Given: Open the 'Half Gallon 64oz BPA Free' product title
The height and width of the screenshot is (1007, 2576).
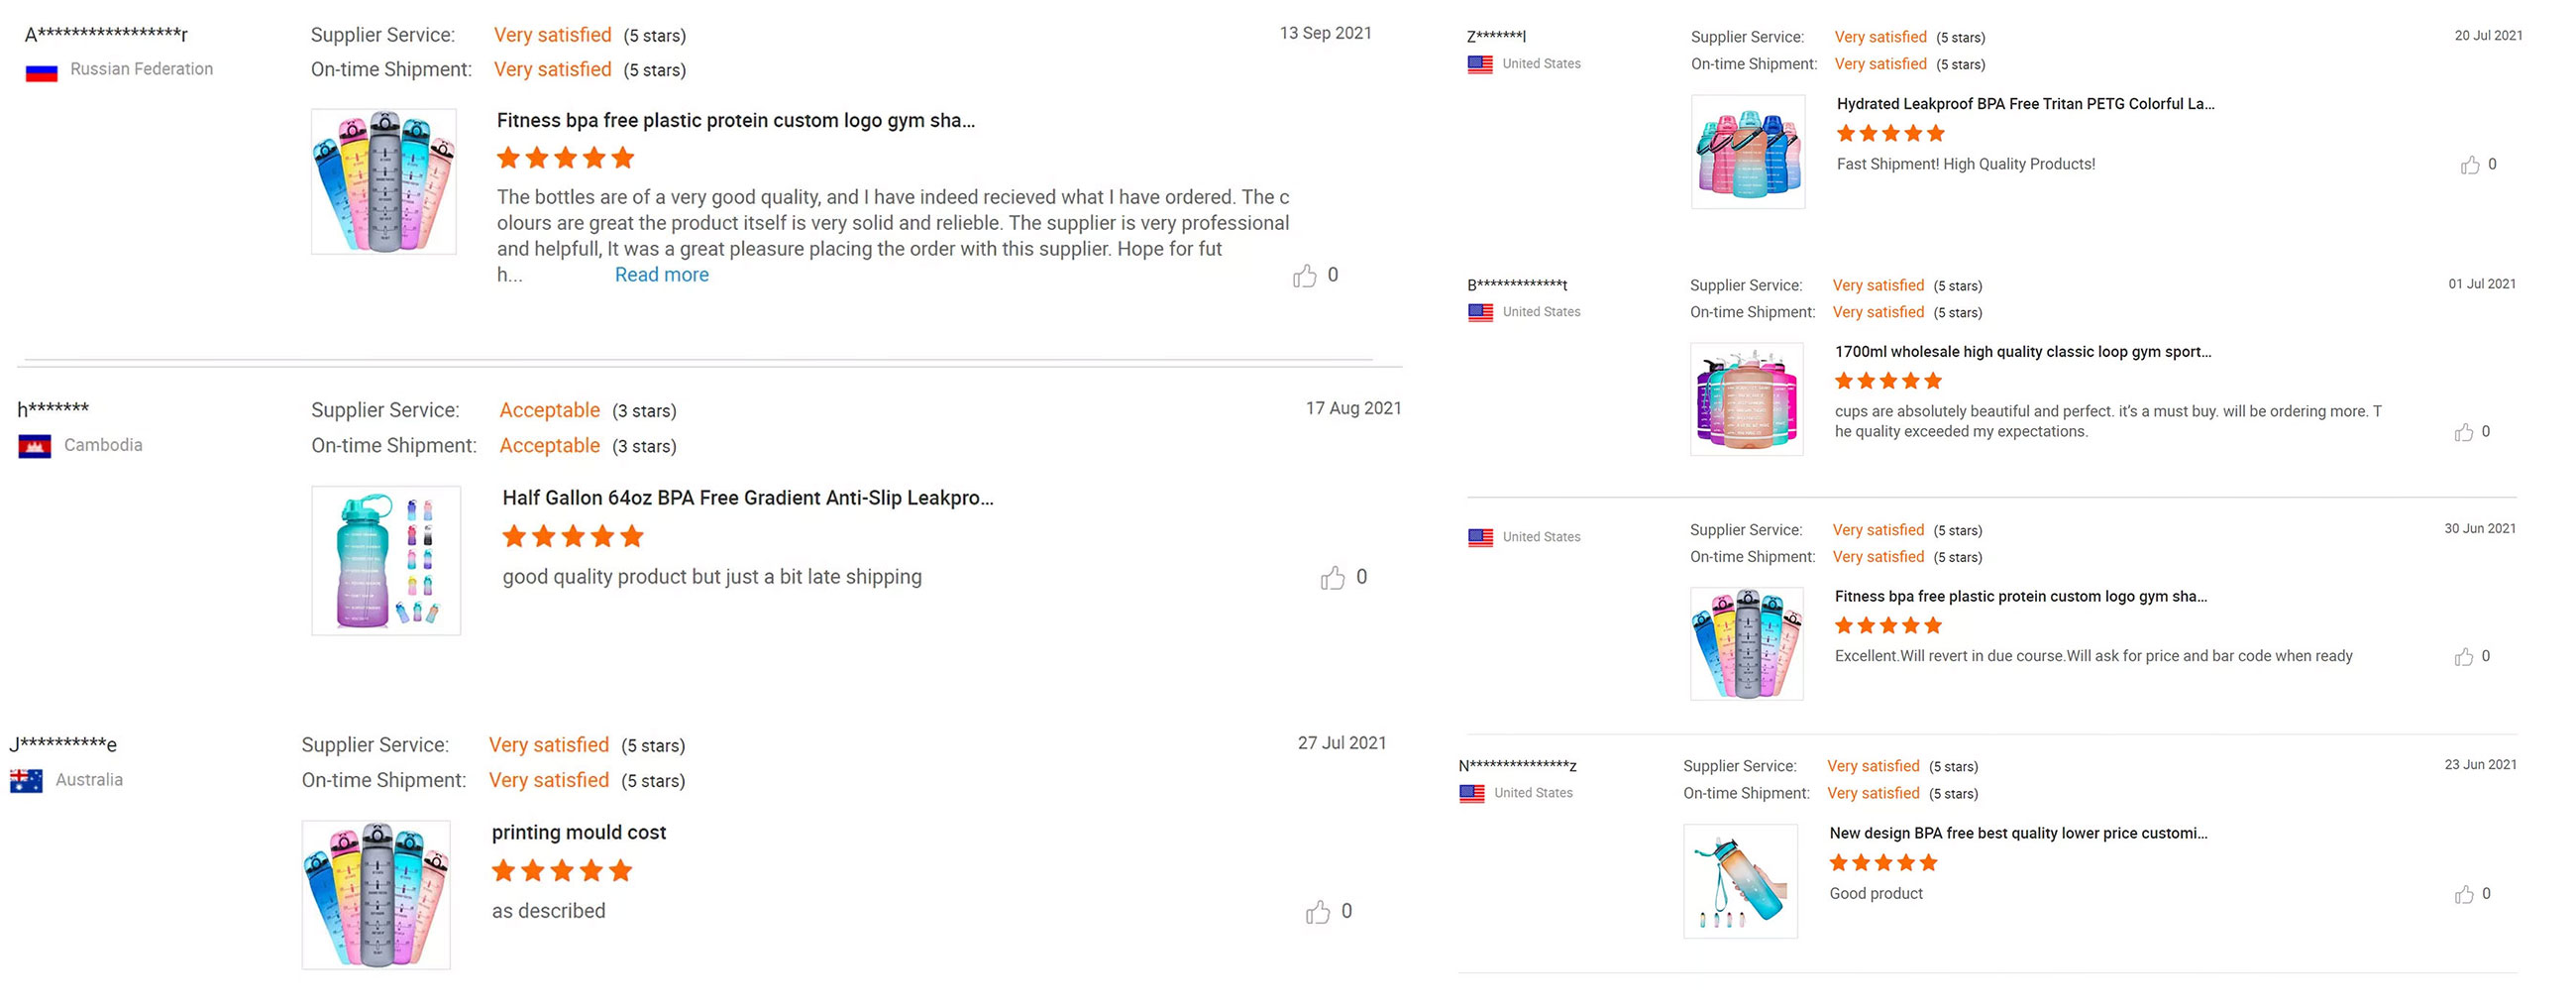Looking at the screenshot, I should coord(747,498).
